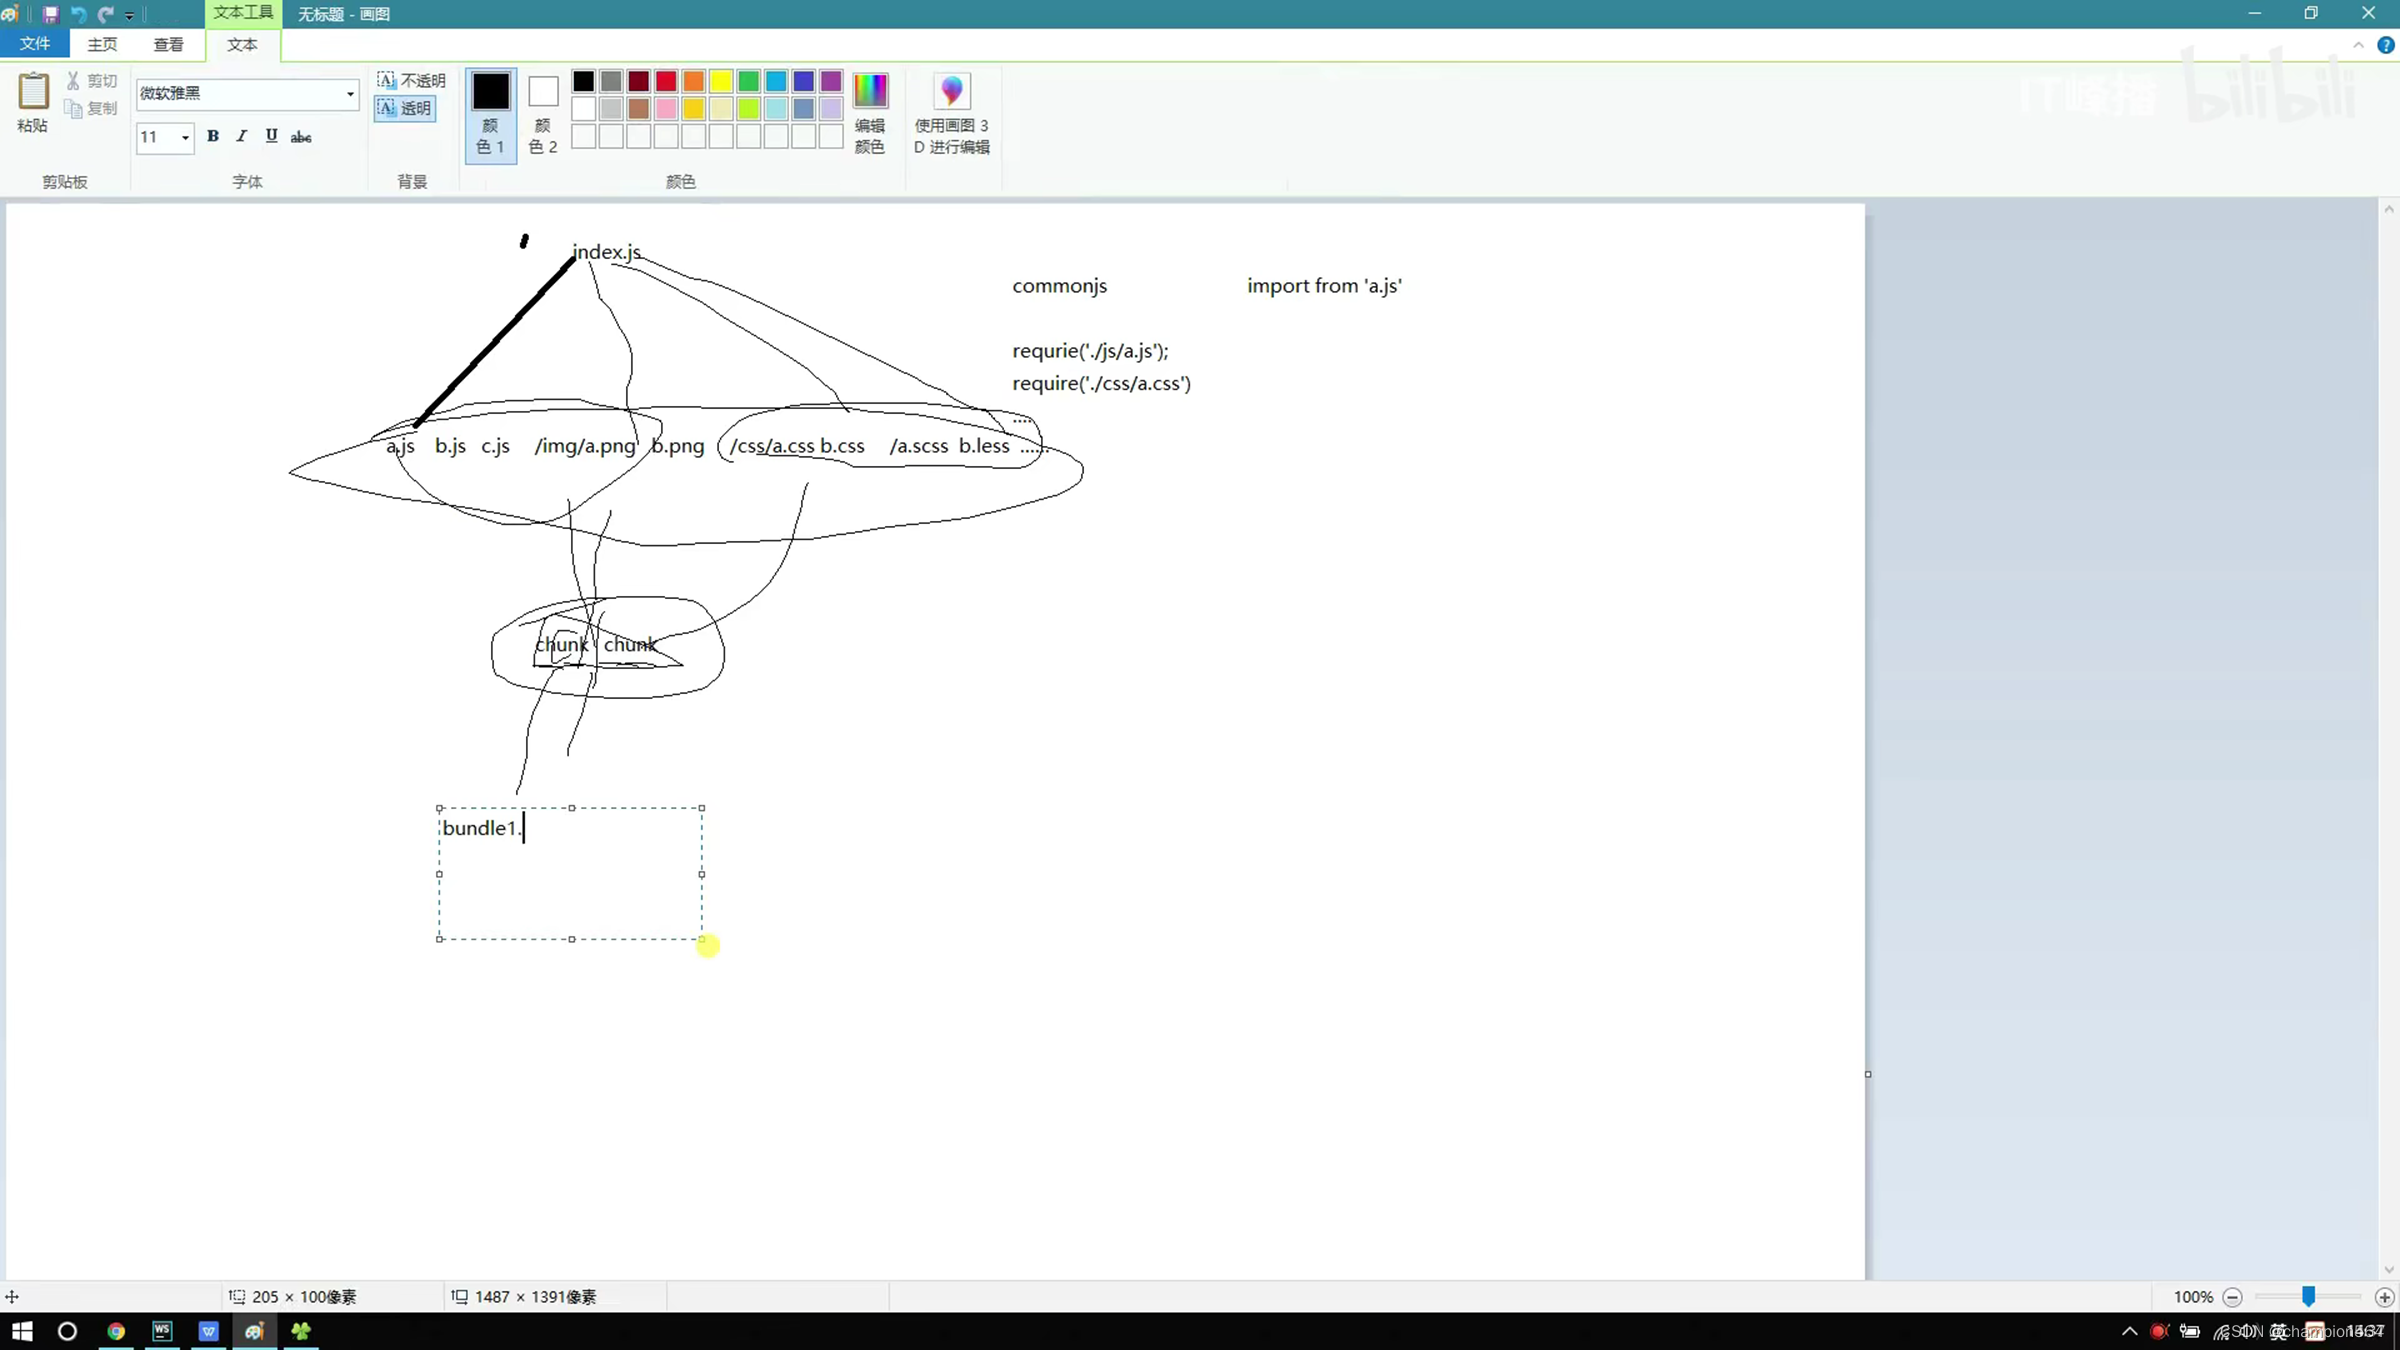The height and width of the screenshot is (1350, 2400).
Task: Open Chrome from the taskbar
Action: 116,1331
